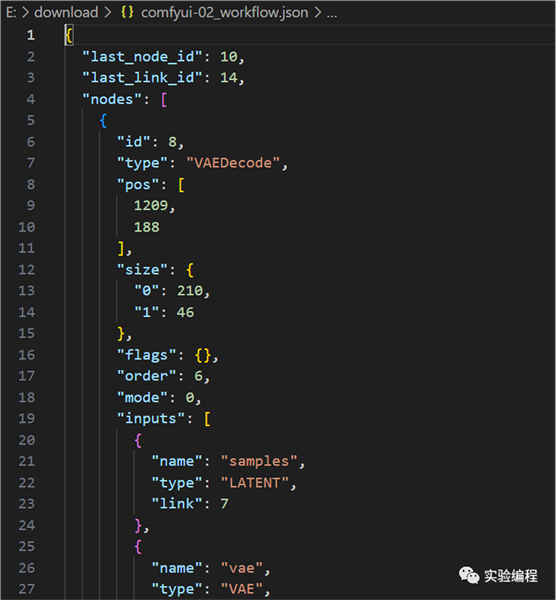Select comfyui-02_workflow.json breadcrumb item

[x=225, y=13]
